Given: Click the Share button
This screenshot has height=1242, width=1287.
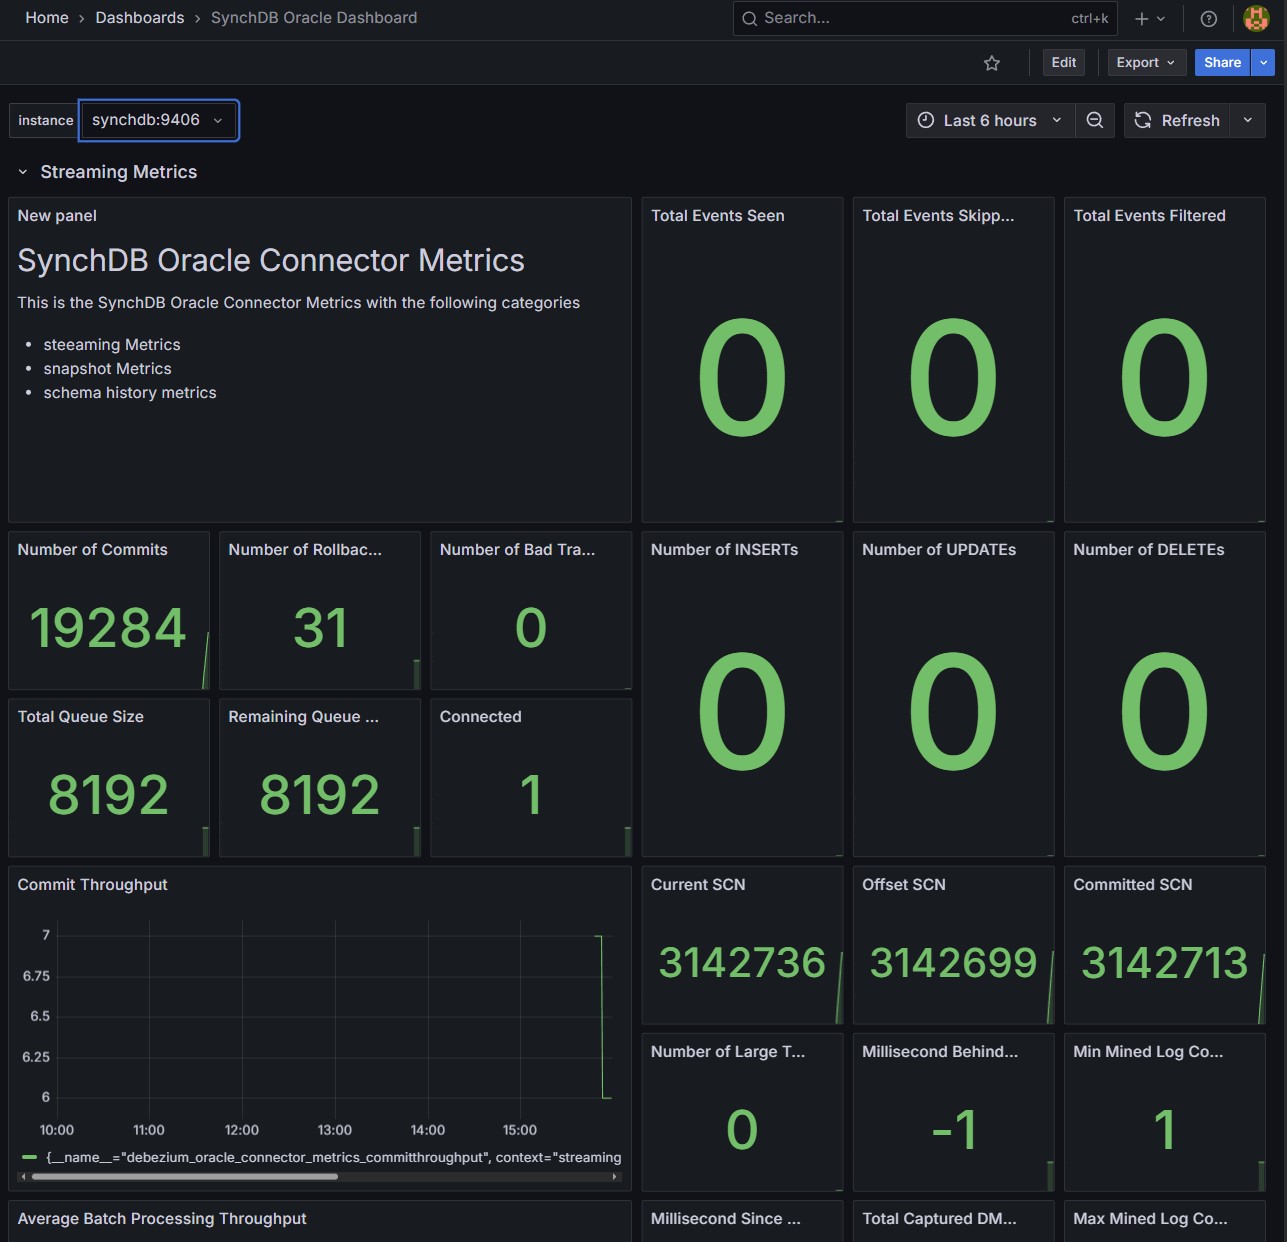Looking at the screenshot, I should click(1221, 62).
